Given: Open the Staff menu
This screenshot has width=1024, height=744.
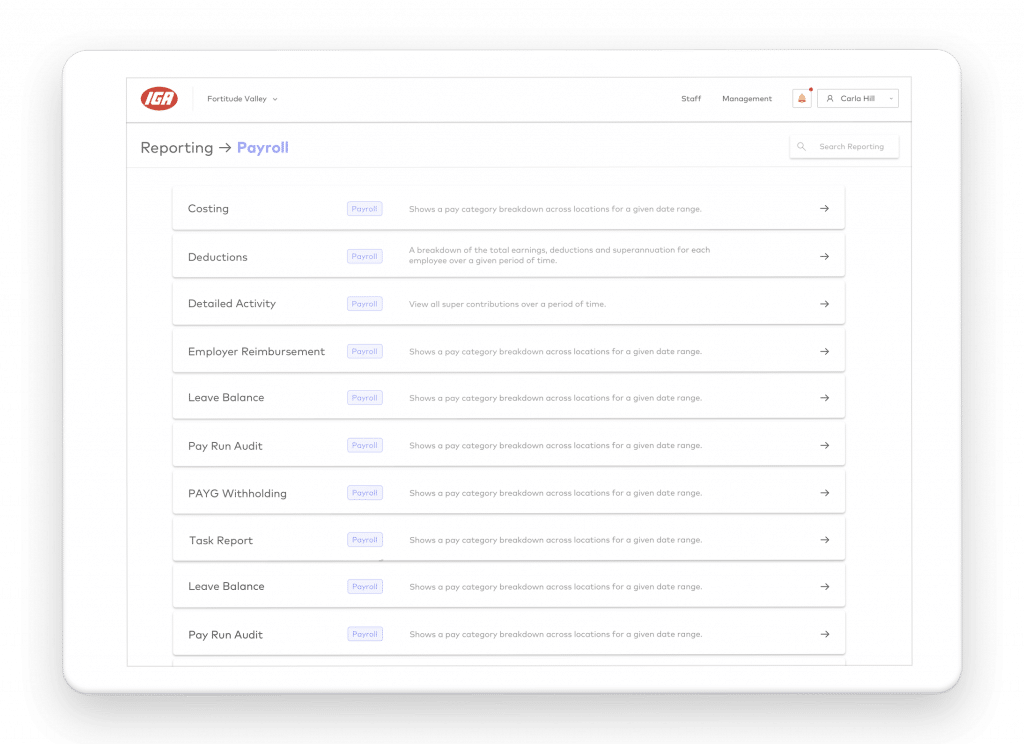Looking at the screenshot, I should 691,99.
